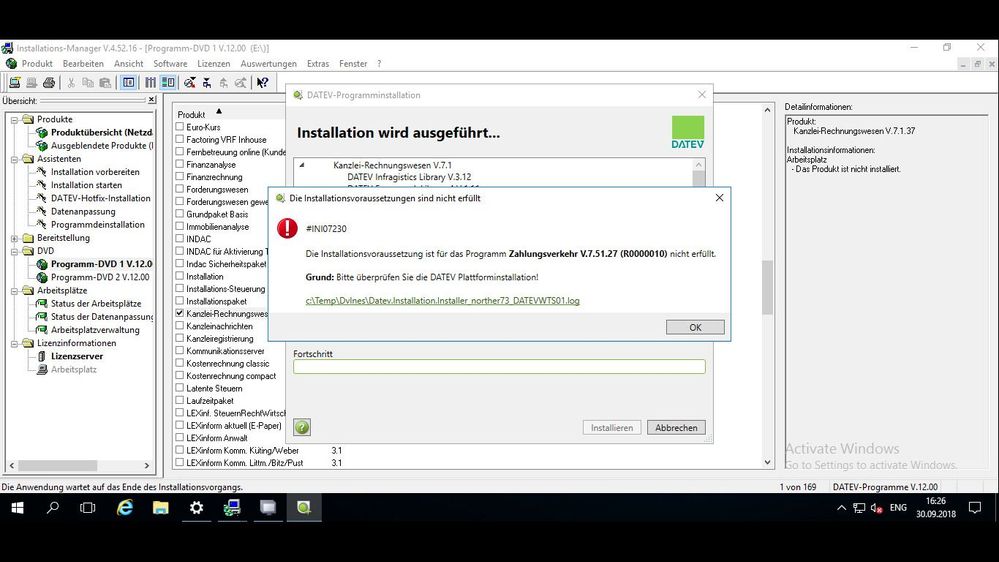The width and height of the screenshot is (999, 562).
Task: Click the product list vertical scrollbar
Action: 768,290
